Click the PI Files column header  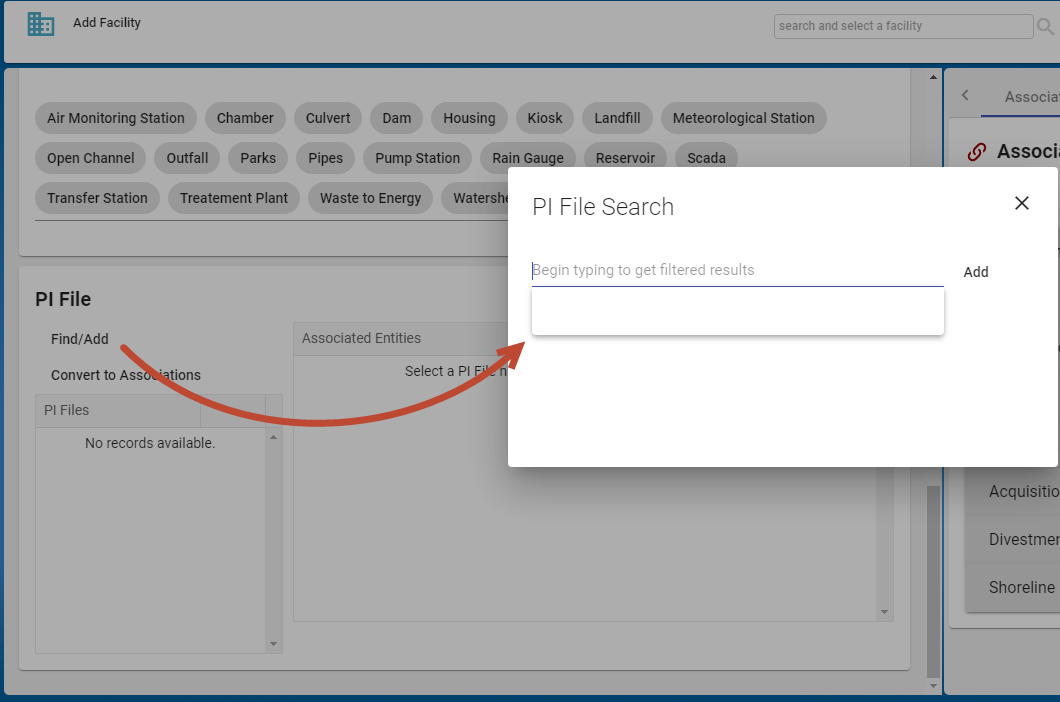(x=118, y=410)
